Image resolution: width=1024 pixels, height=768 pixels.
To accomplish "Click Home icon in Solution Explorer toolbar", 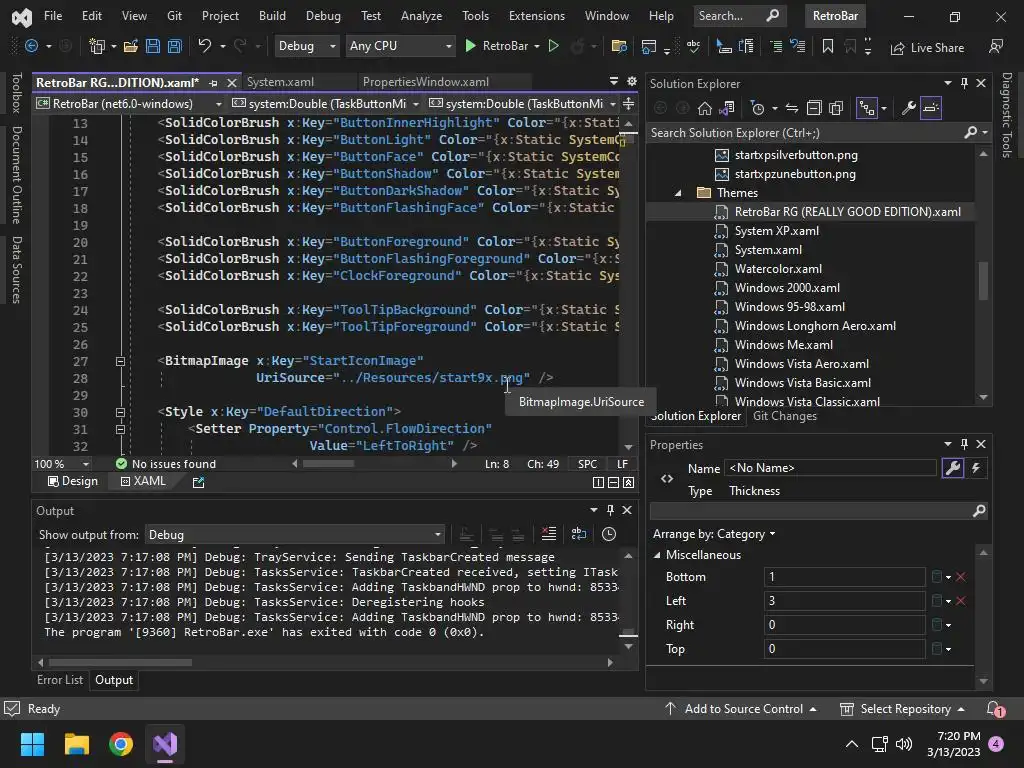I will pos(705,108).
